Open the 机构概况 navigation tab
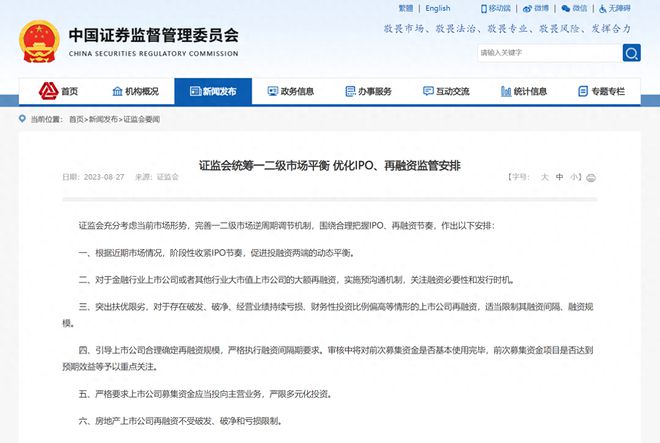660x443 pixels. pyautogui.click(x=136, y=91)
